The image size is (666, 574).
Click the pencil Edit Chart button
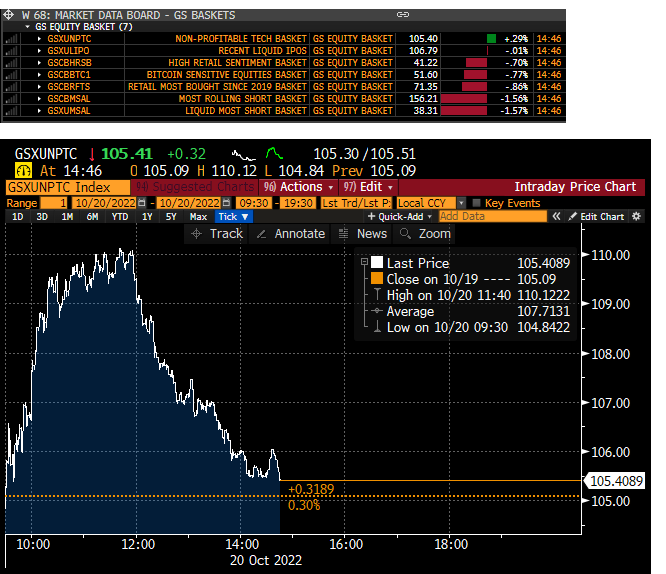[x=596, y=217]
